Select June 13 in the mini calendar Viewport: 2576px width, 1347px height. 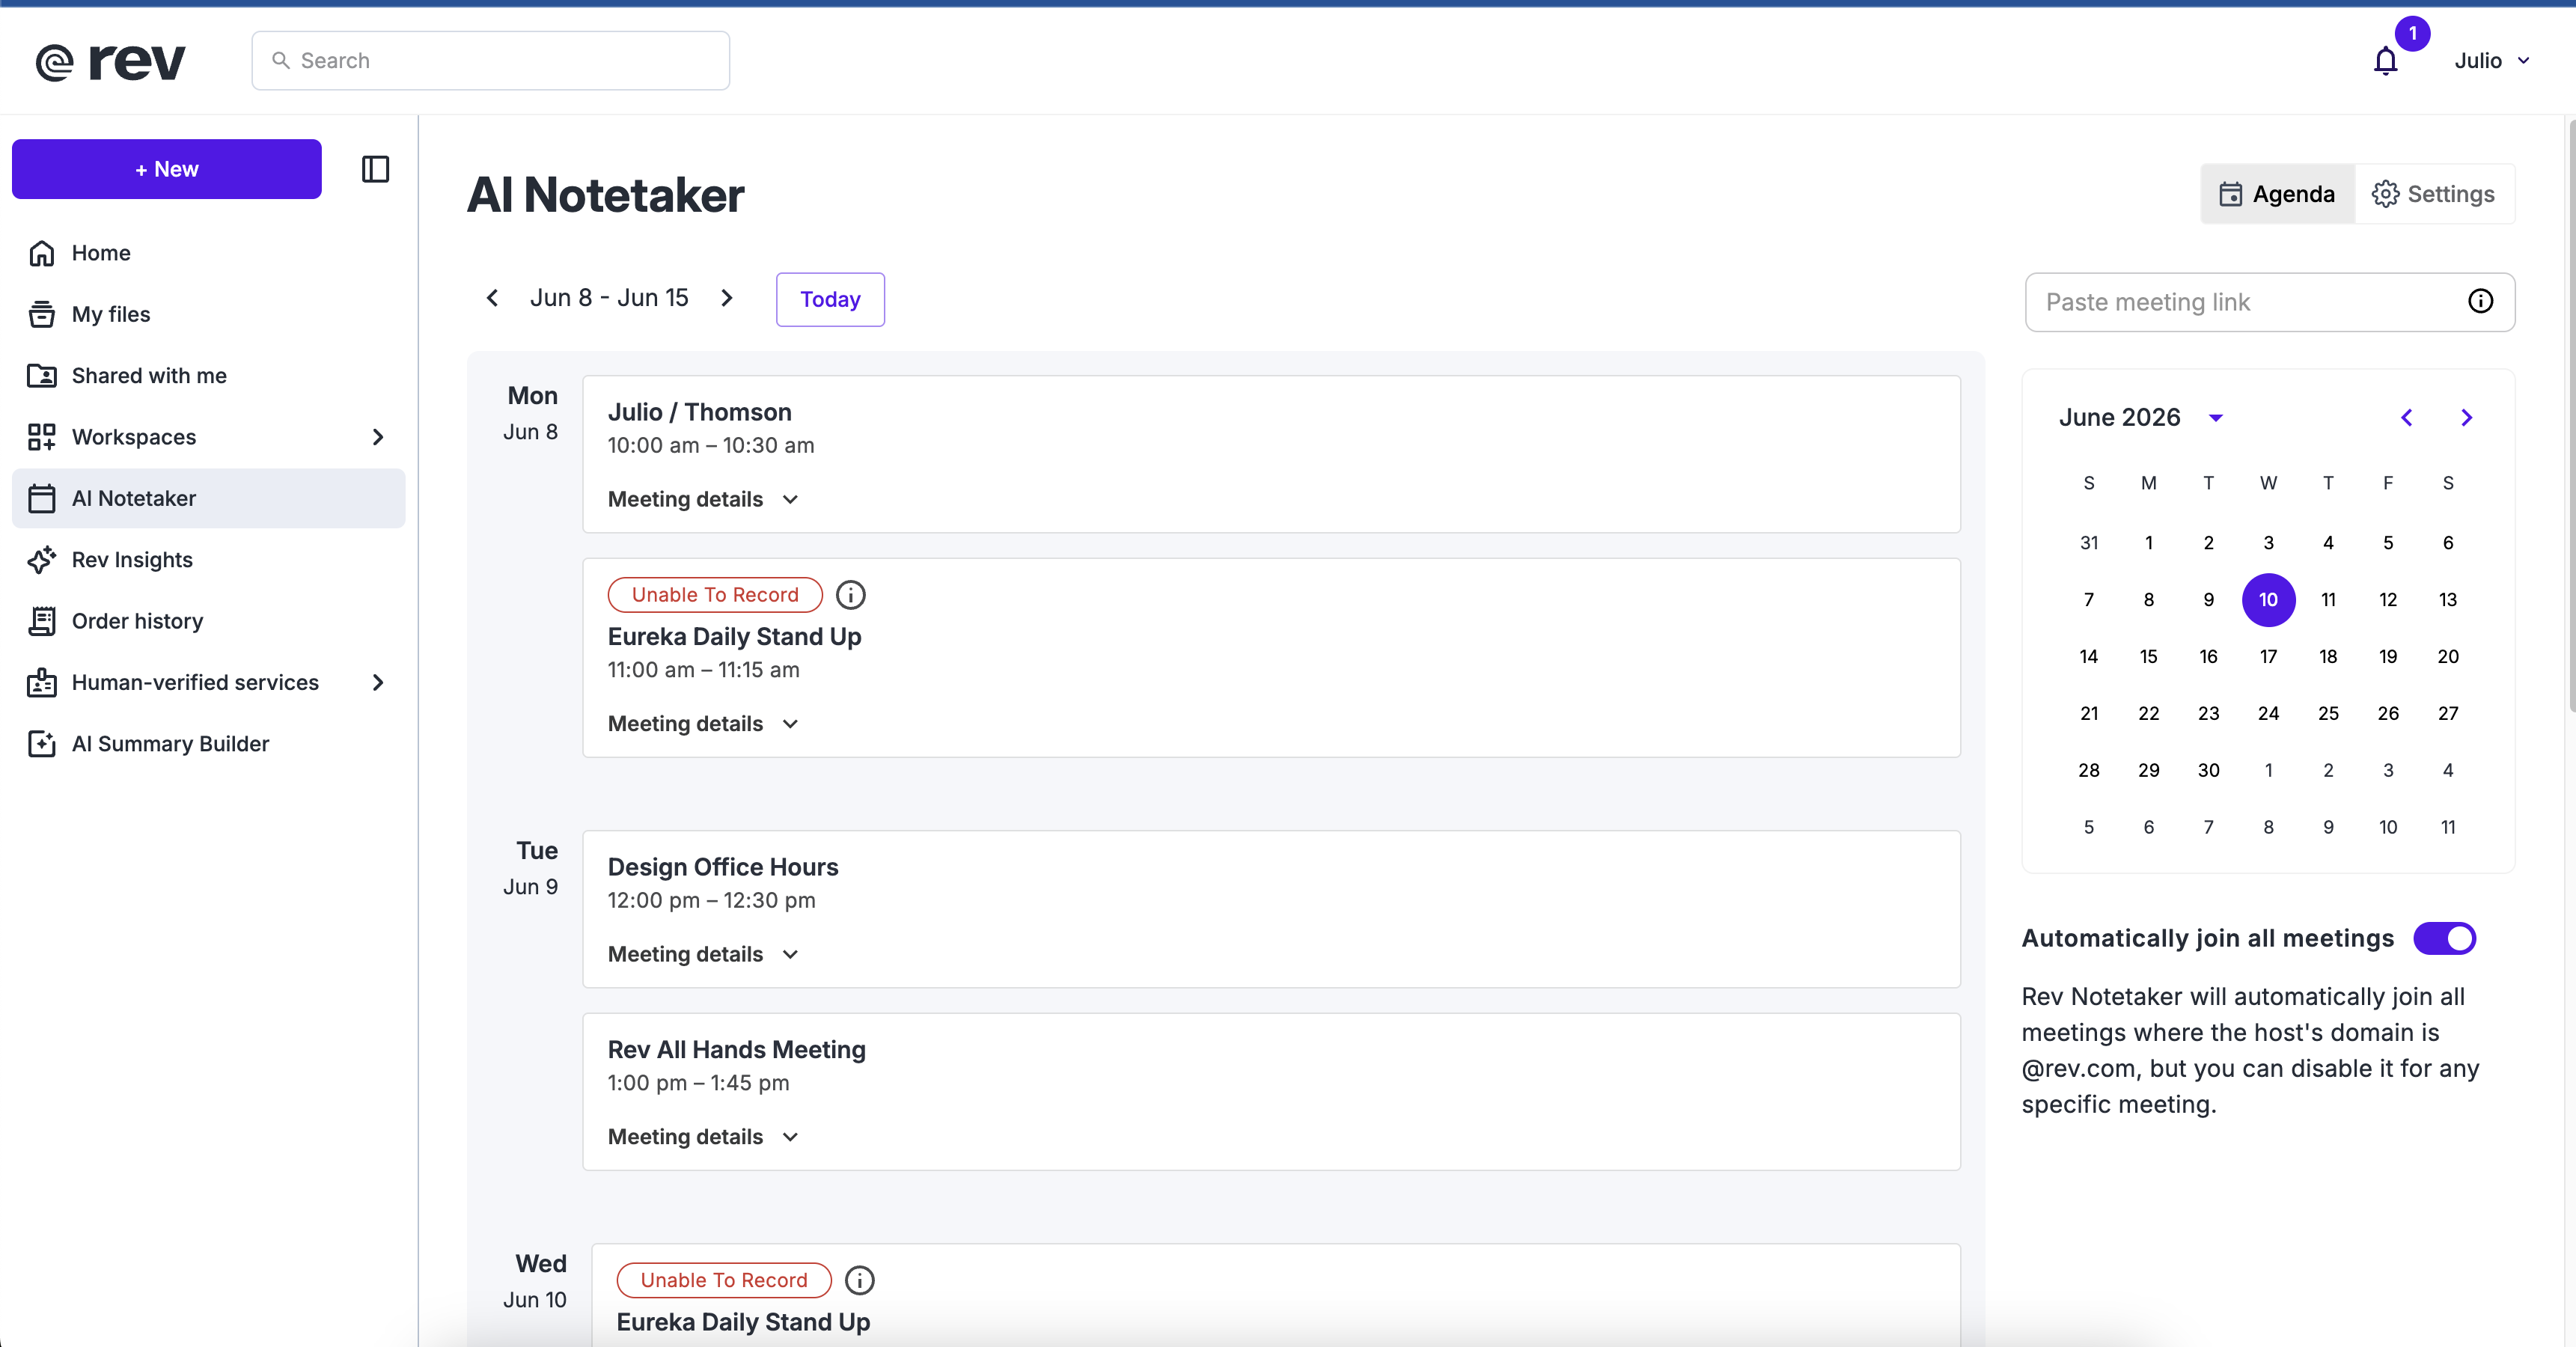click(x=2447, y=600)
